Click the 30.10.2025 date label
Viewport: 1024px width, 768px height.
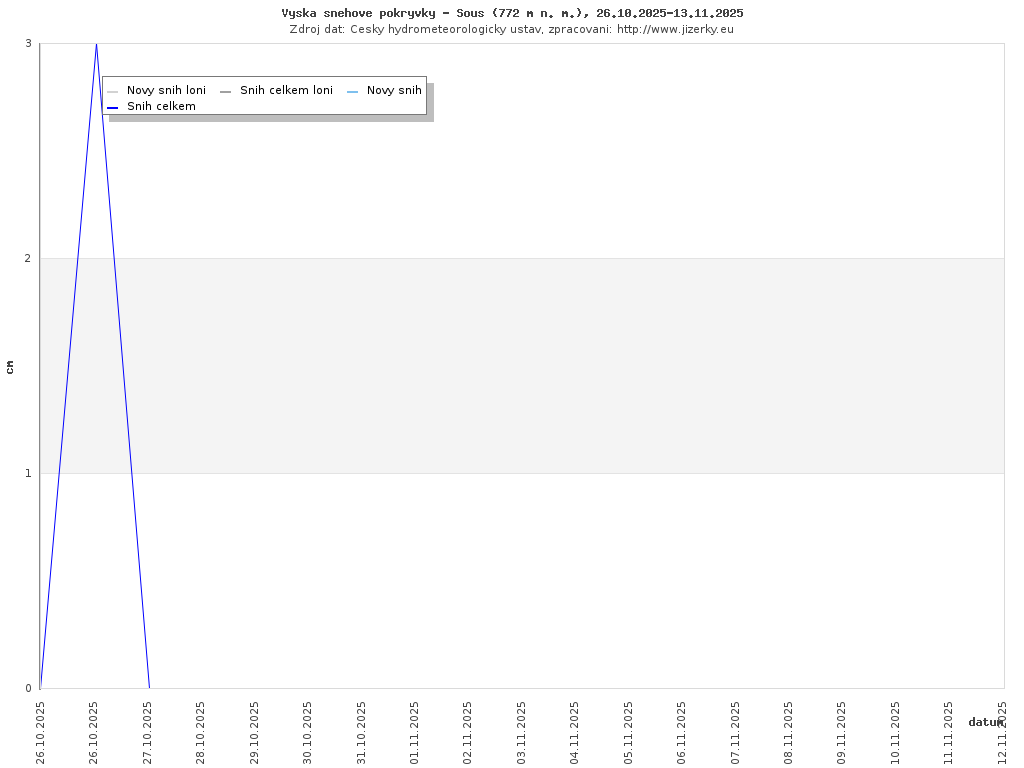coord(307,732)
